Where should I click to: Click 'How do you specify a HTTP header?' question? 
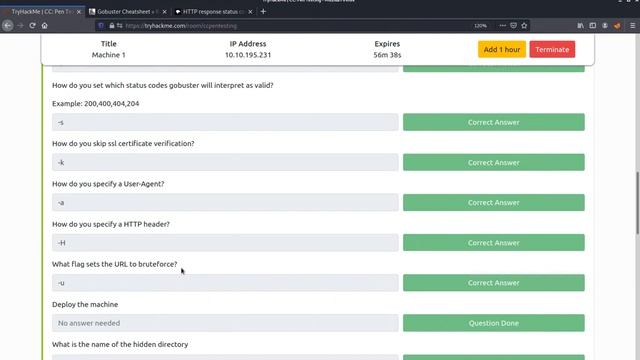[x=111, y=224]
